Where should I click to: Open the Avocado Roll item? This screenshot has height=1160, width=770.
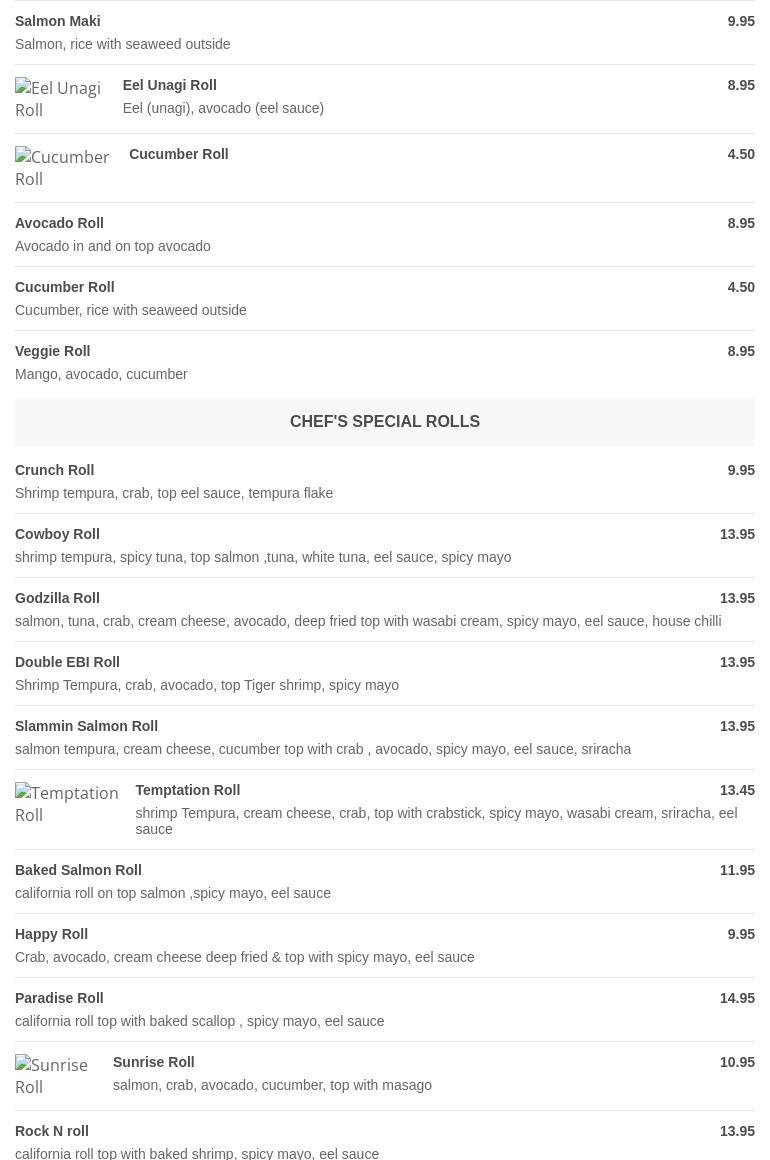[60, 223]
